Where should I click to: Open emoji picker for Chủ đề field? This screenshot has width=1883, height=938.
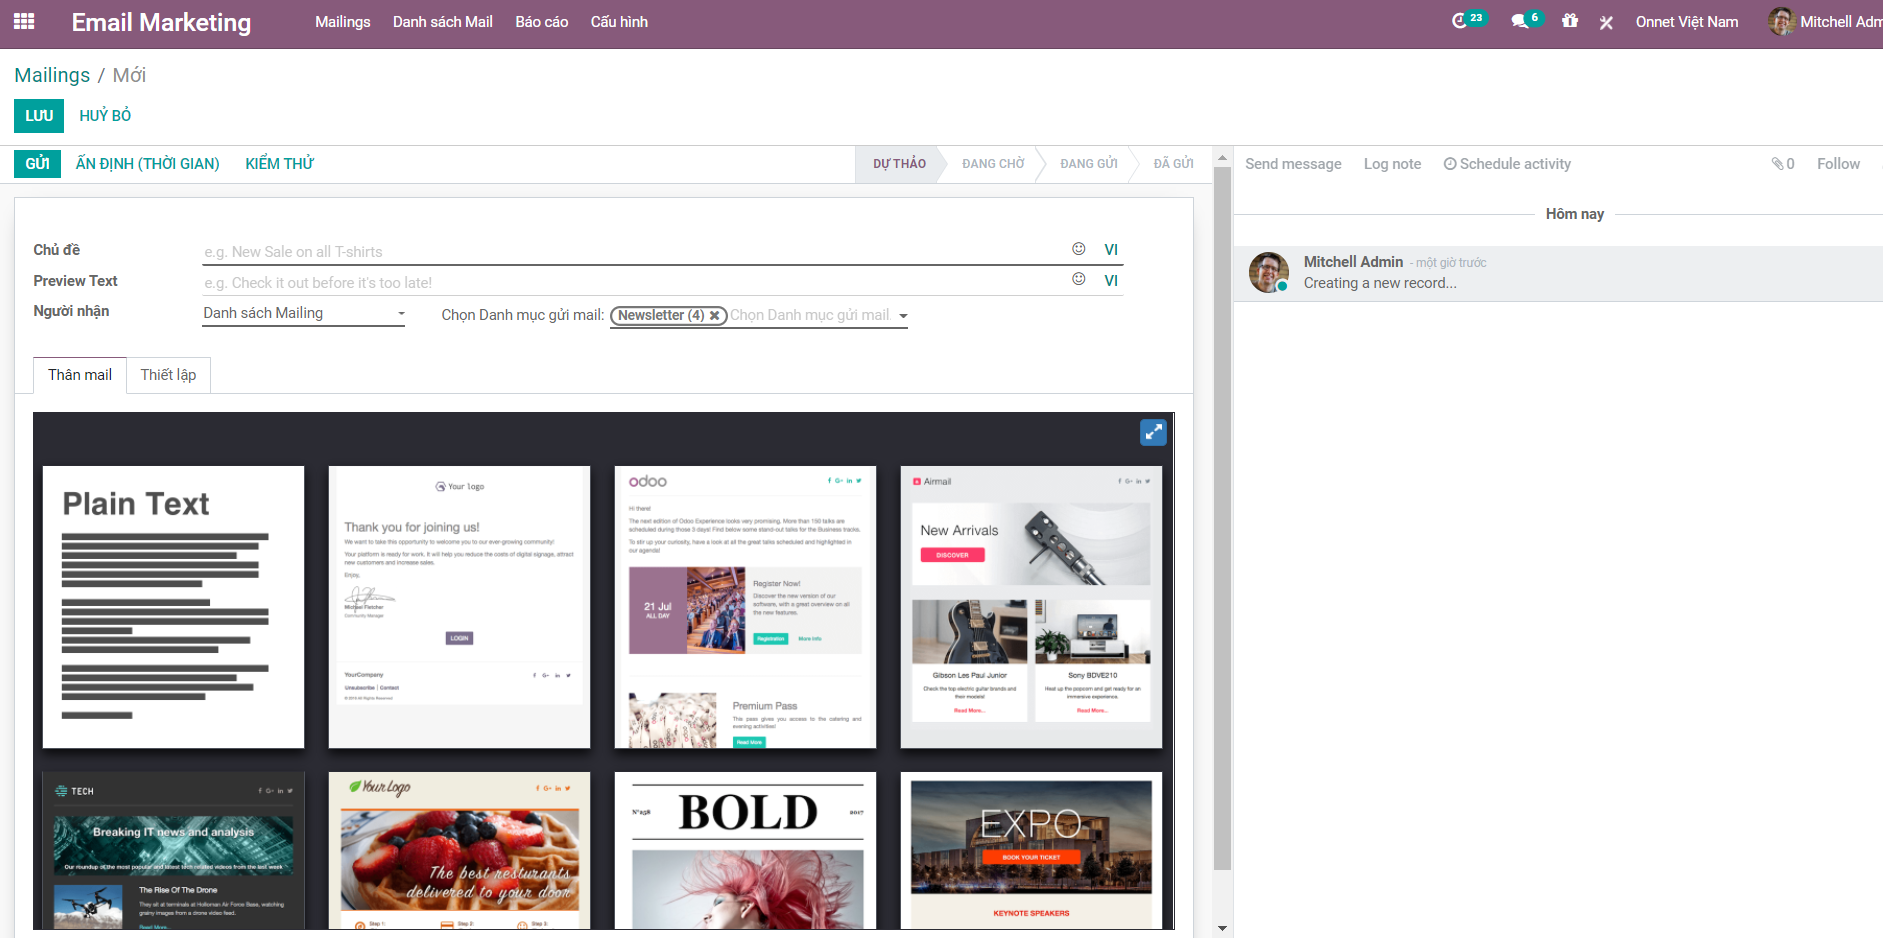pos(1078,249)
